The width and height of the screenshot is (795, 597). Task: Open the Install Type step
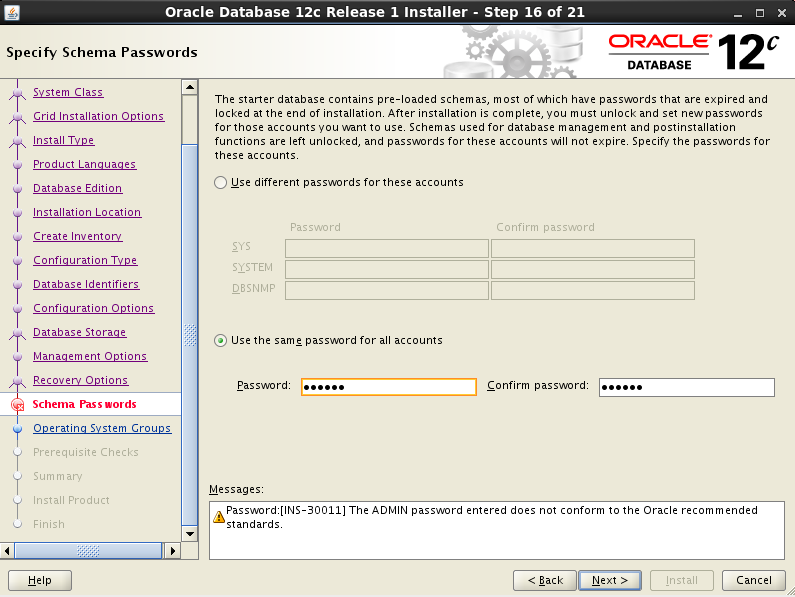(x=63, y=141)
